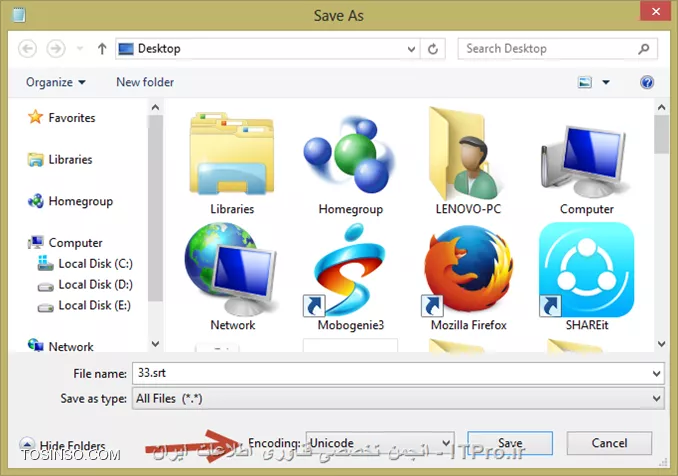The image size is (678, 476).
Task: Click the sidebar Homegroup spheres icon
Action: tap(35, 201)
